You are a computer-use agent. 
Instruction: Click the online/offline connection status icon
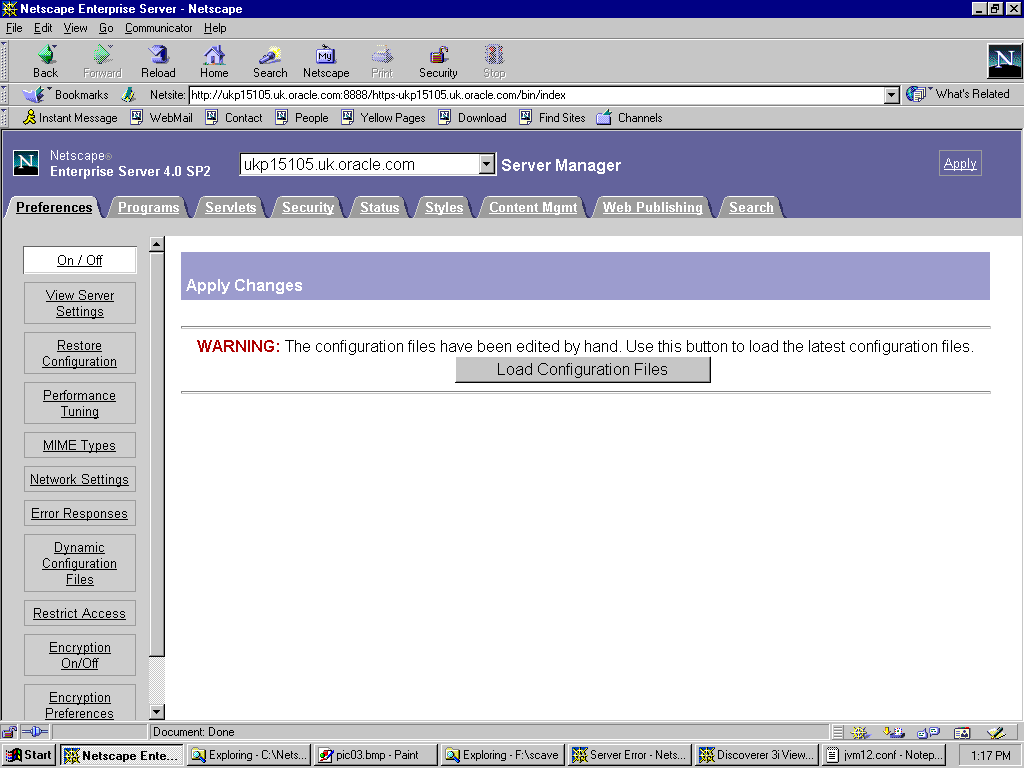pyautogui.click(x=35, y=732)
